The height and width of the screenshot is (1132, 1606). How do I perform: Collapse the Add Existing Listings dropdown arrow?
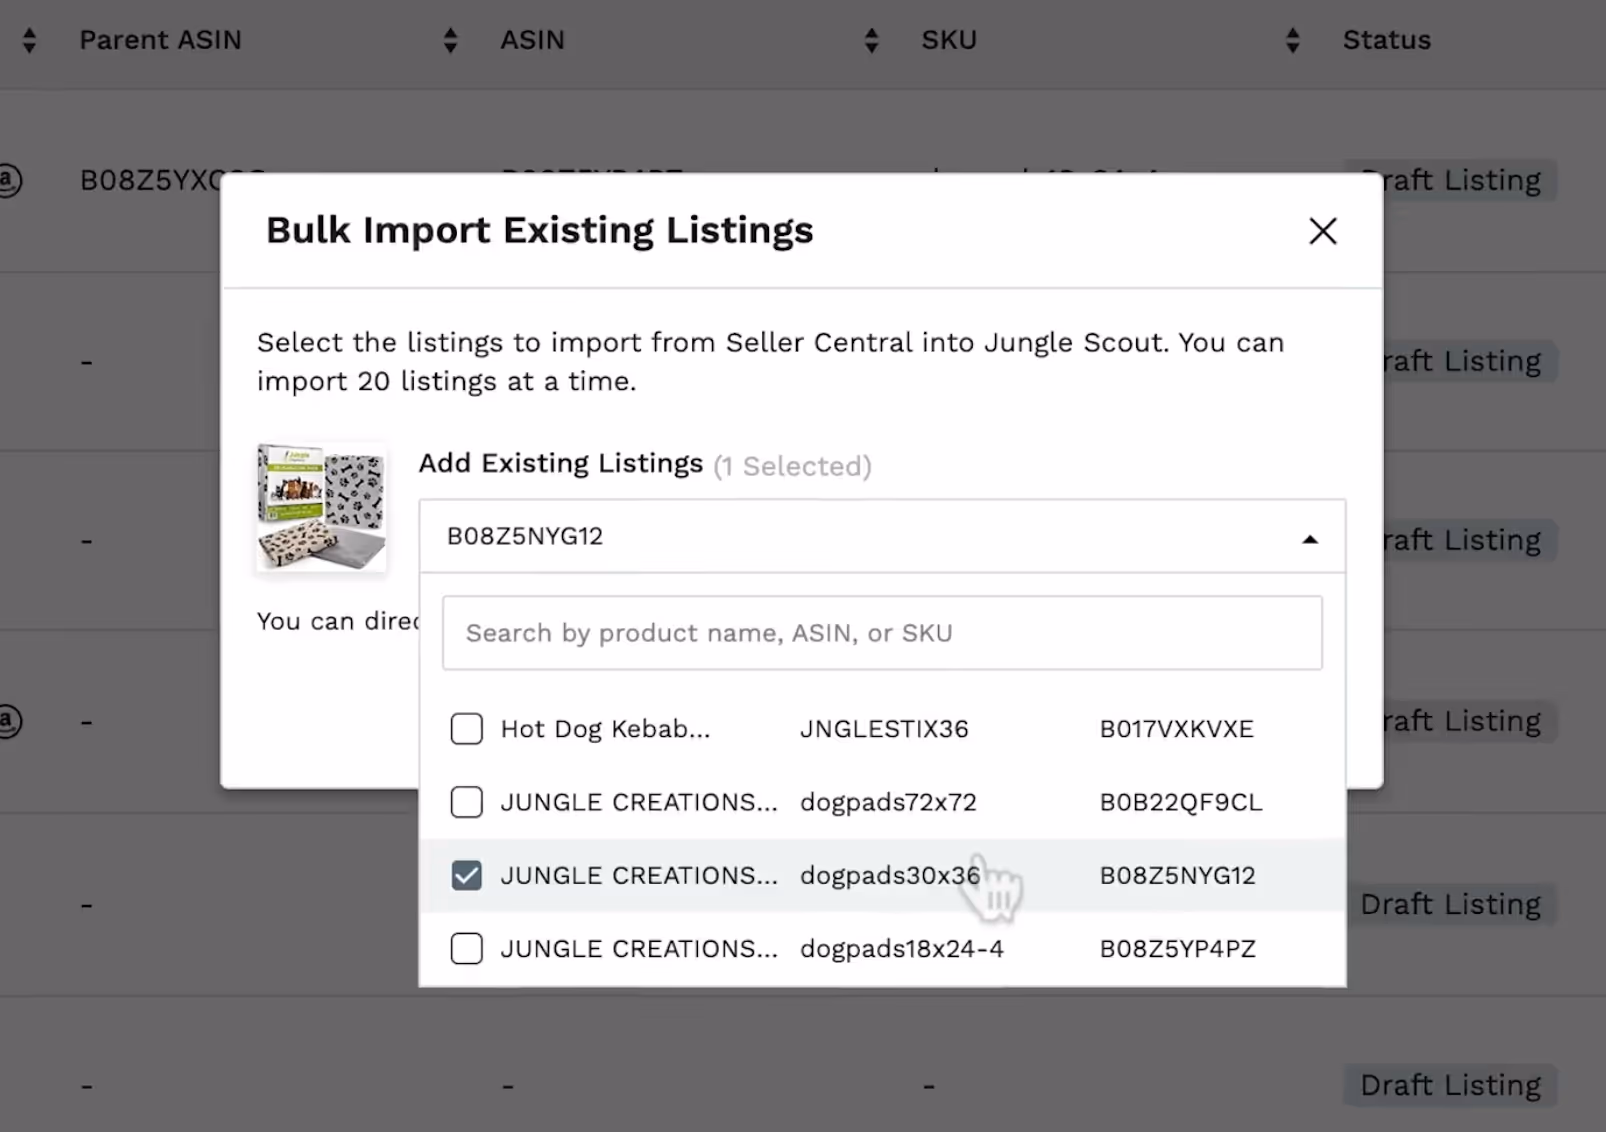tap(1310, 539)
